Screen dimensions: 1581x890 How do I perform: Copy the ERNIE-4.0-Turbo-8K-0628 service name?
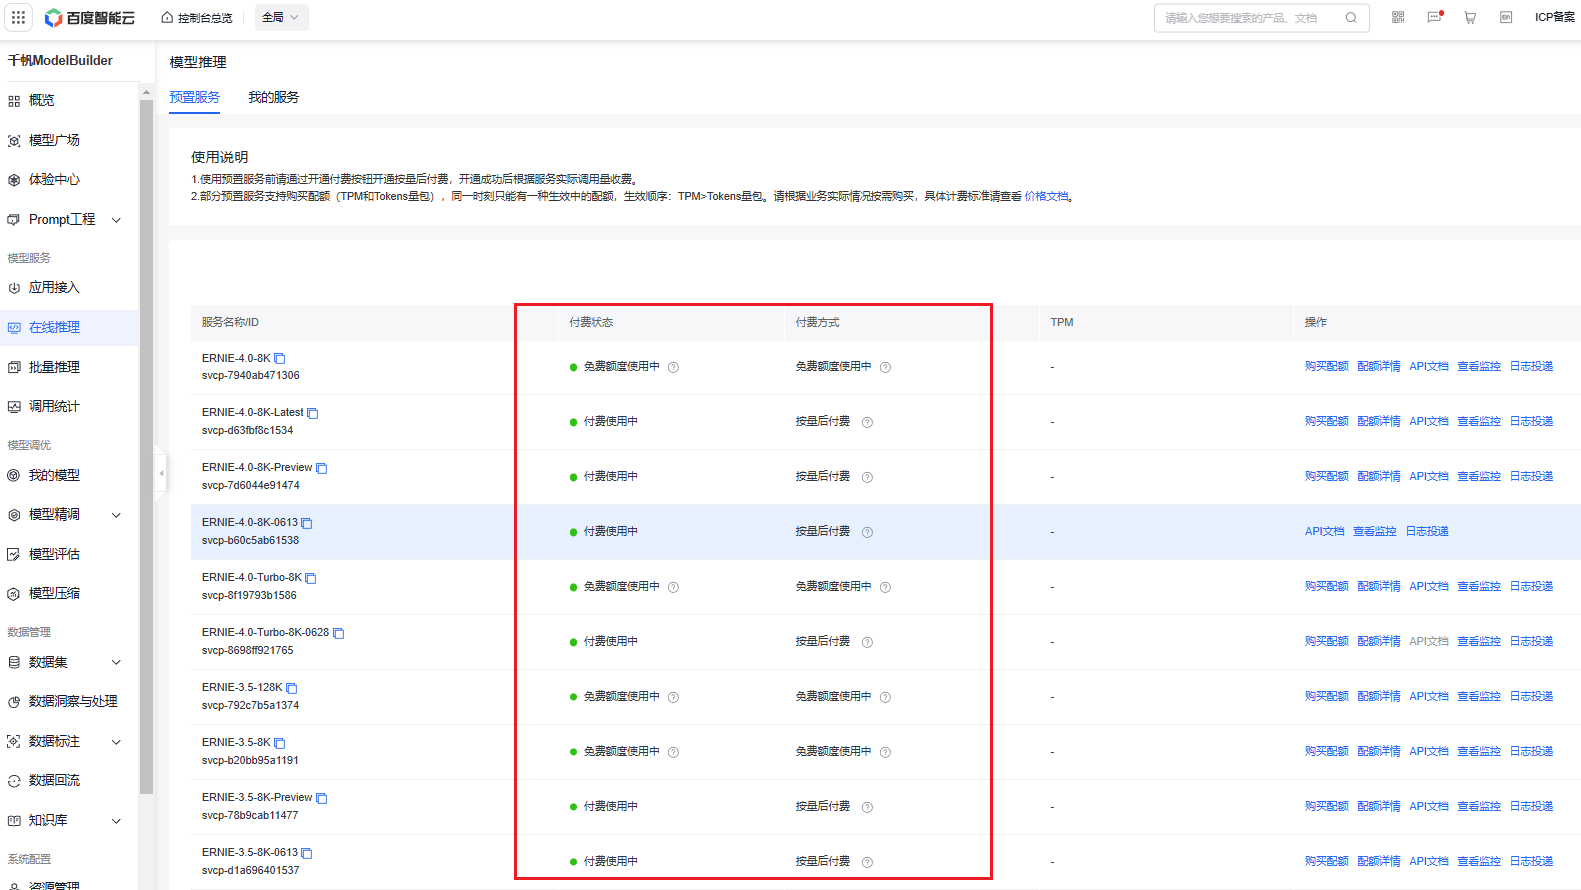(x=339, y=633)
